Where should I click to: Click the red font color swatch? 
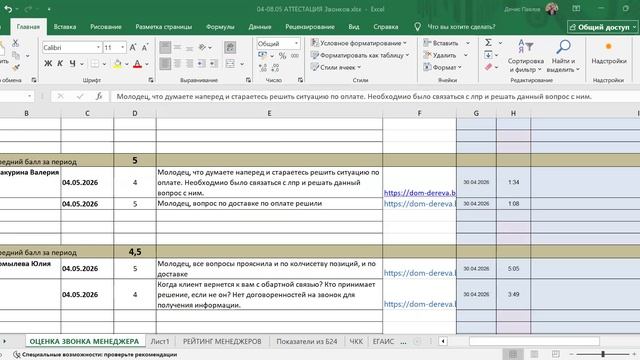(x=138, y=64)
